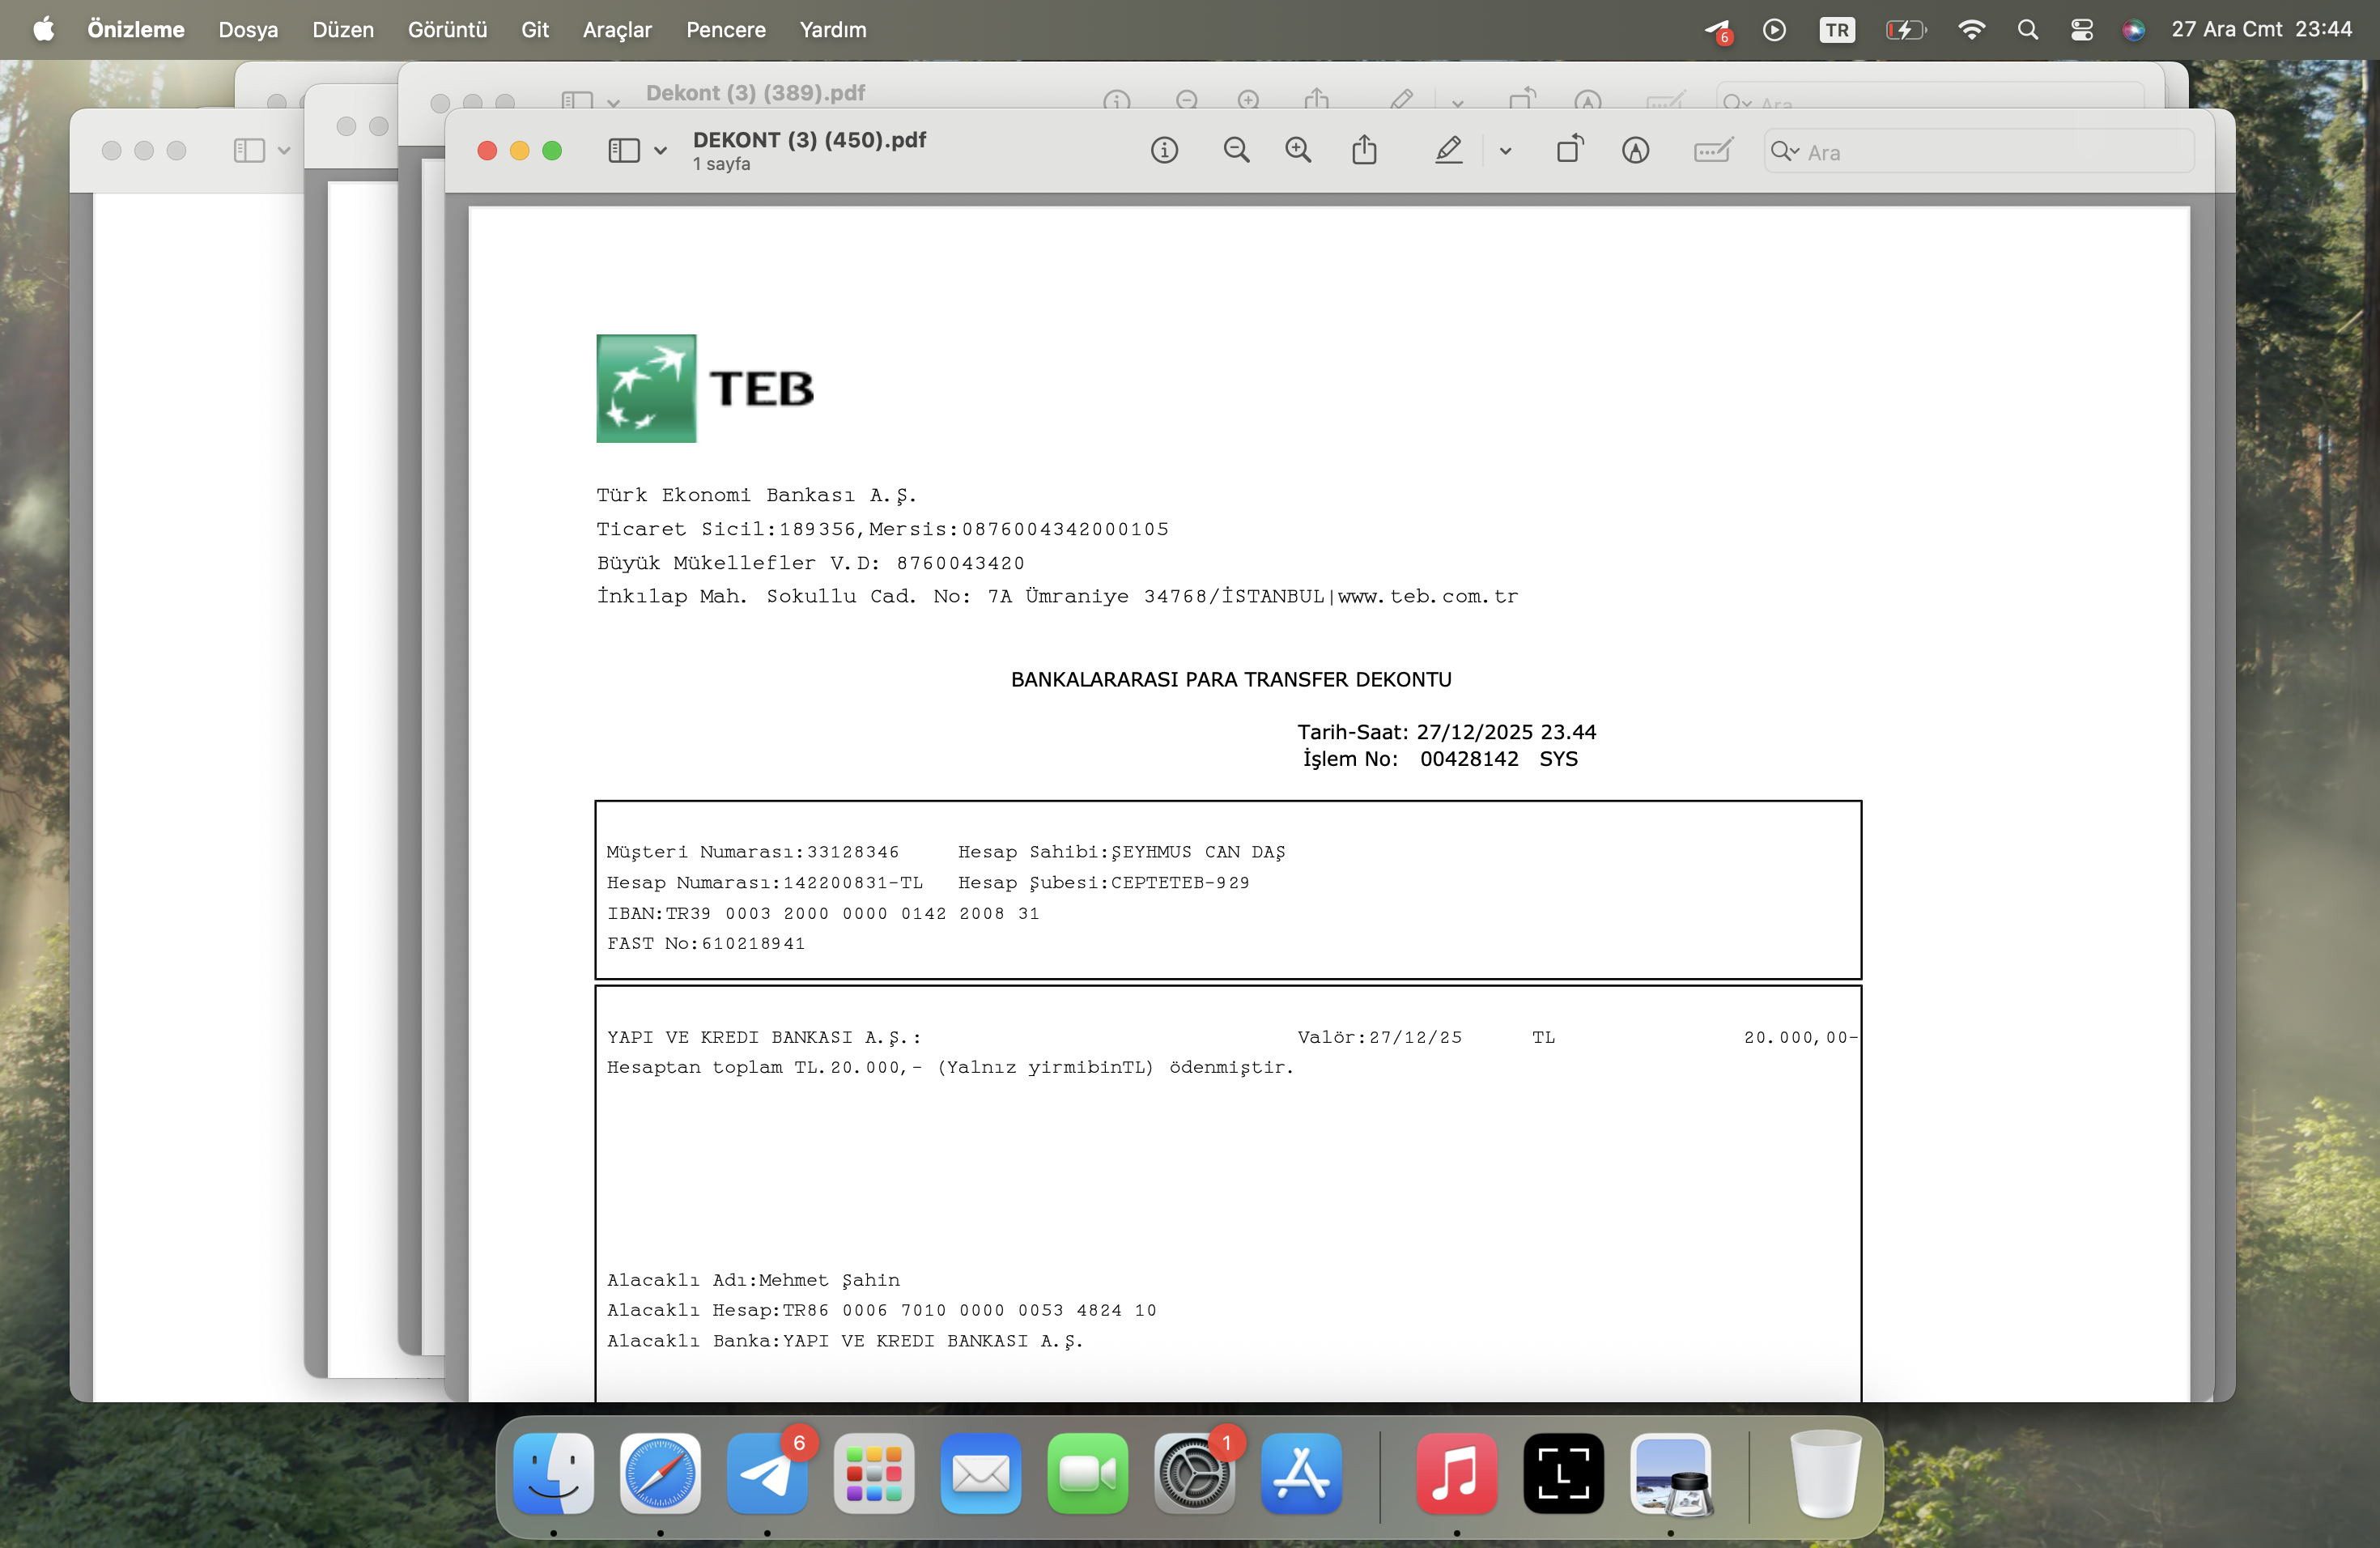The image size is (2380, 1548).
Task: Toggle the sidebar view button in the front window
Action: pyautogui.click(x=624, y=151)
